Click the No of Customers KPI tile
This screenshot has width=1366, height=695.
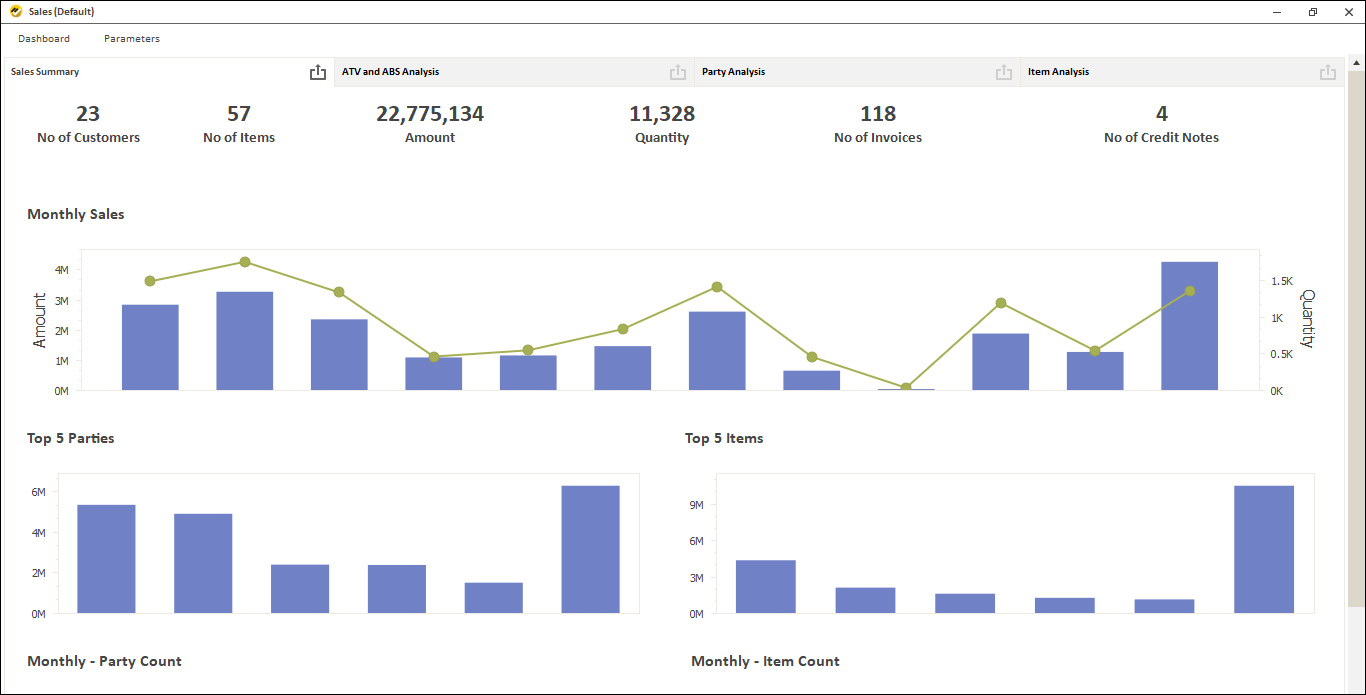coord(88,124)
